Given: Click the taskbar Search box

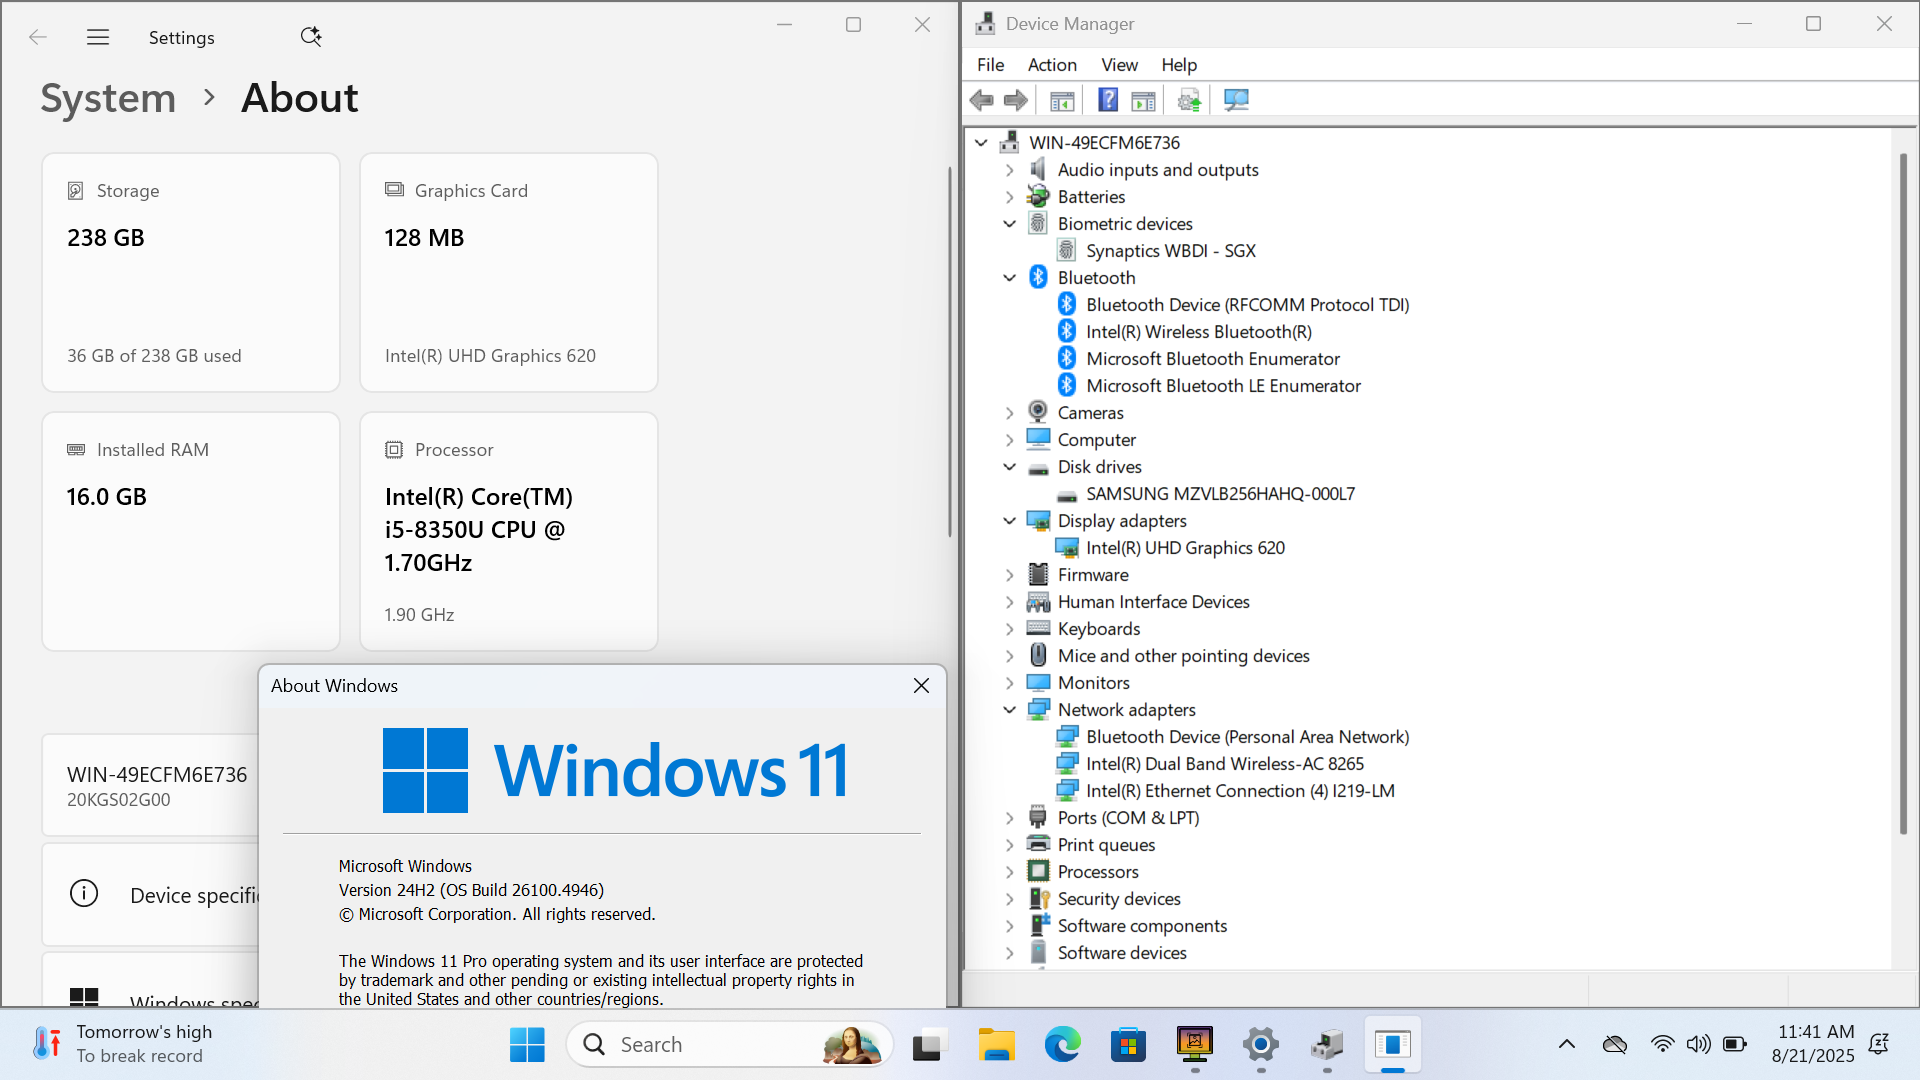Looking at the screenshot, I should [730, 1045].
